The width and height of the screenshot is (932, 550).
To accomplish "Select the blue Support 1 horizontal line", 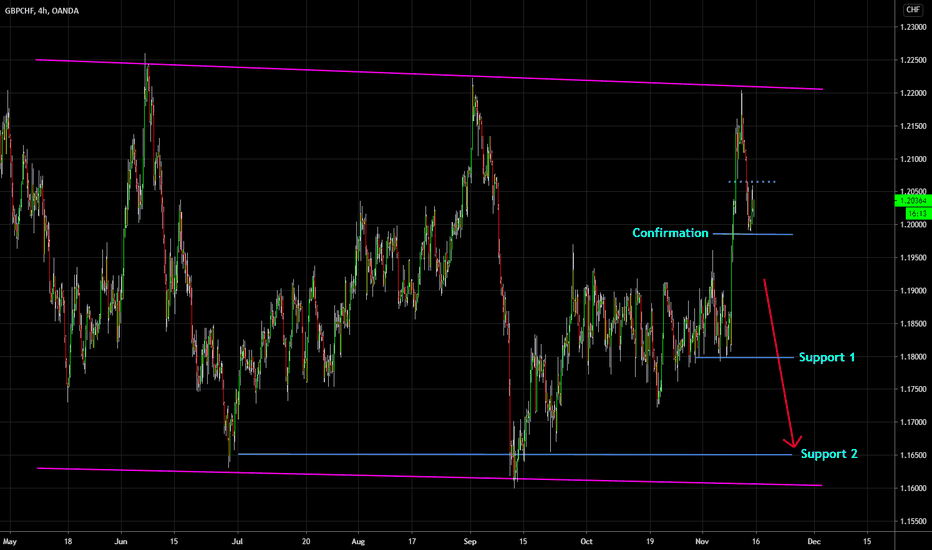I will coord(744,357).
